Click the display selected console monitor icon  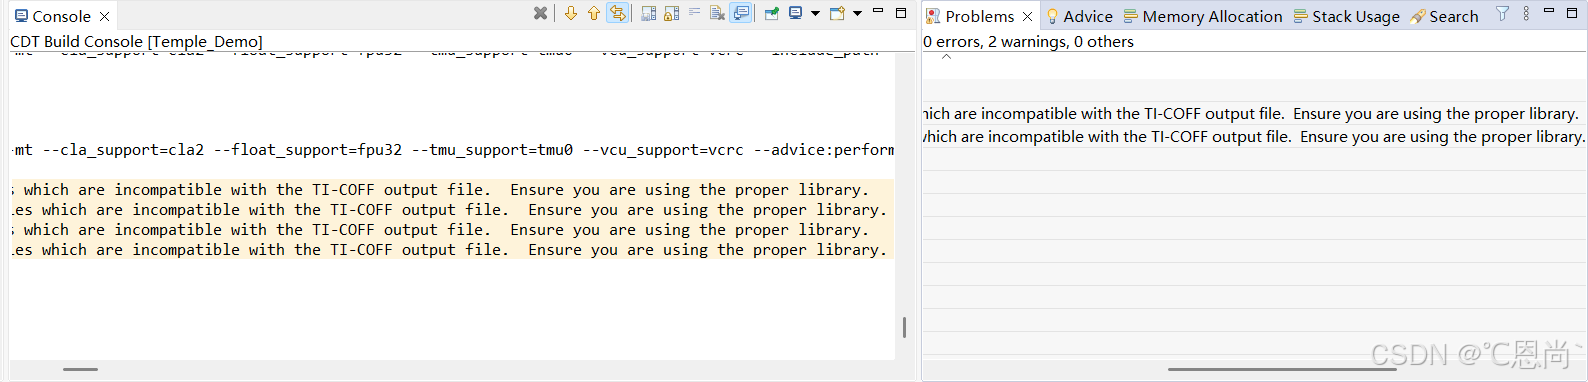pos(795,13)
